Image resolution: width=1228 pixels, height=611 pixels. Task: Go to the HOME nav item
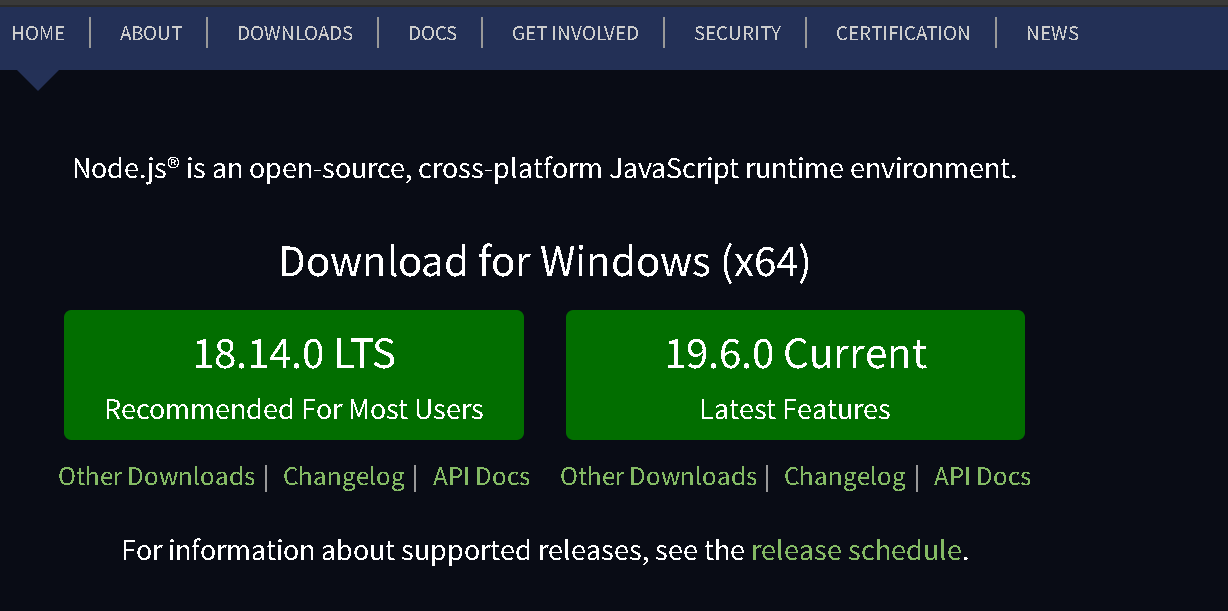tap(38, 33)
